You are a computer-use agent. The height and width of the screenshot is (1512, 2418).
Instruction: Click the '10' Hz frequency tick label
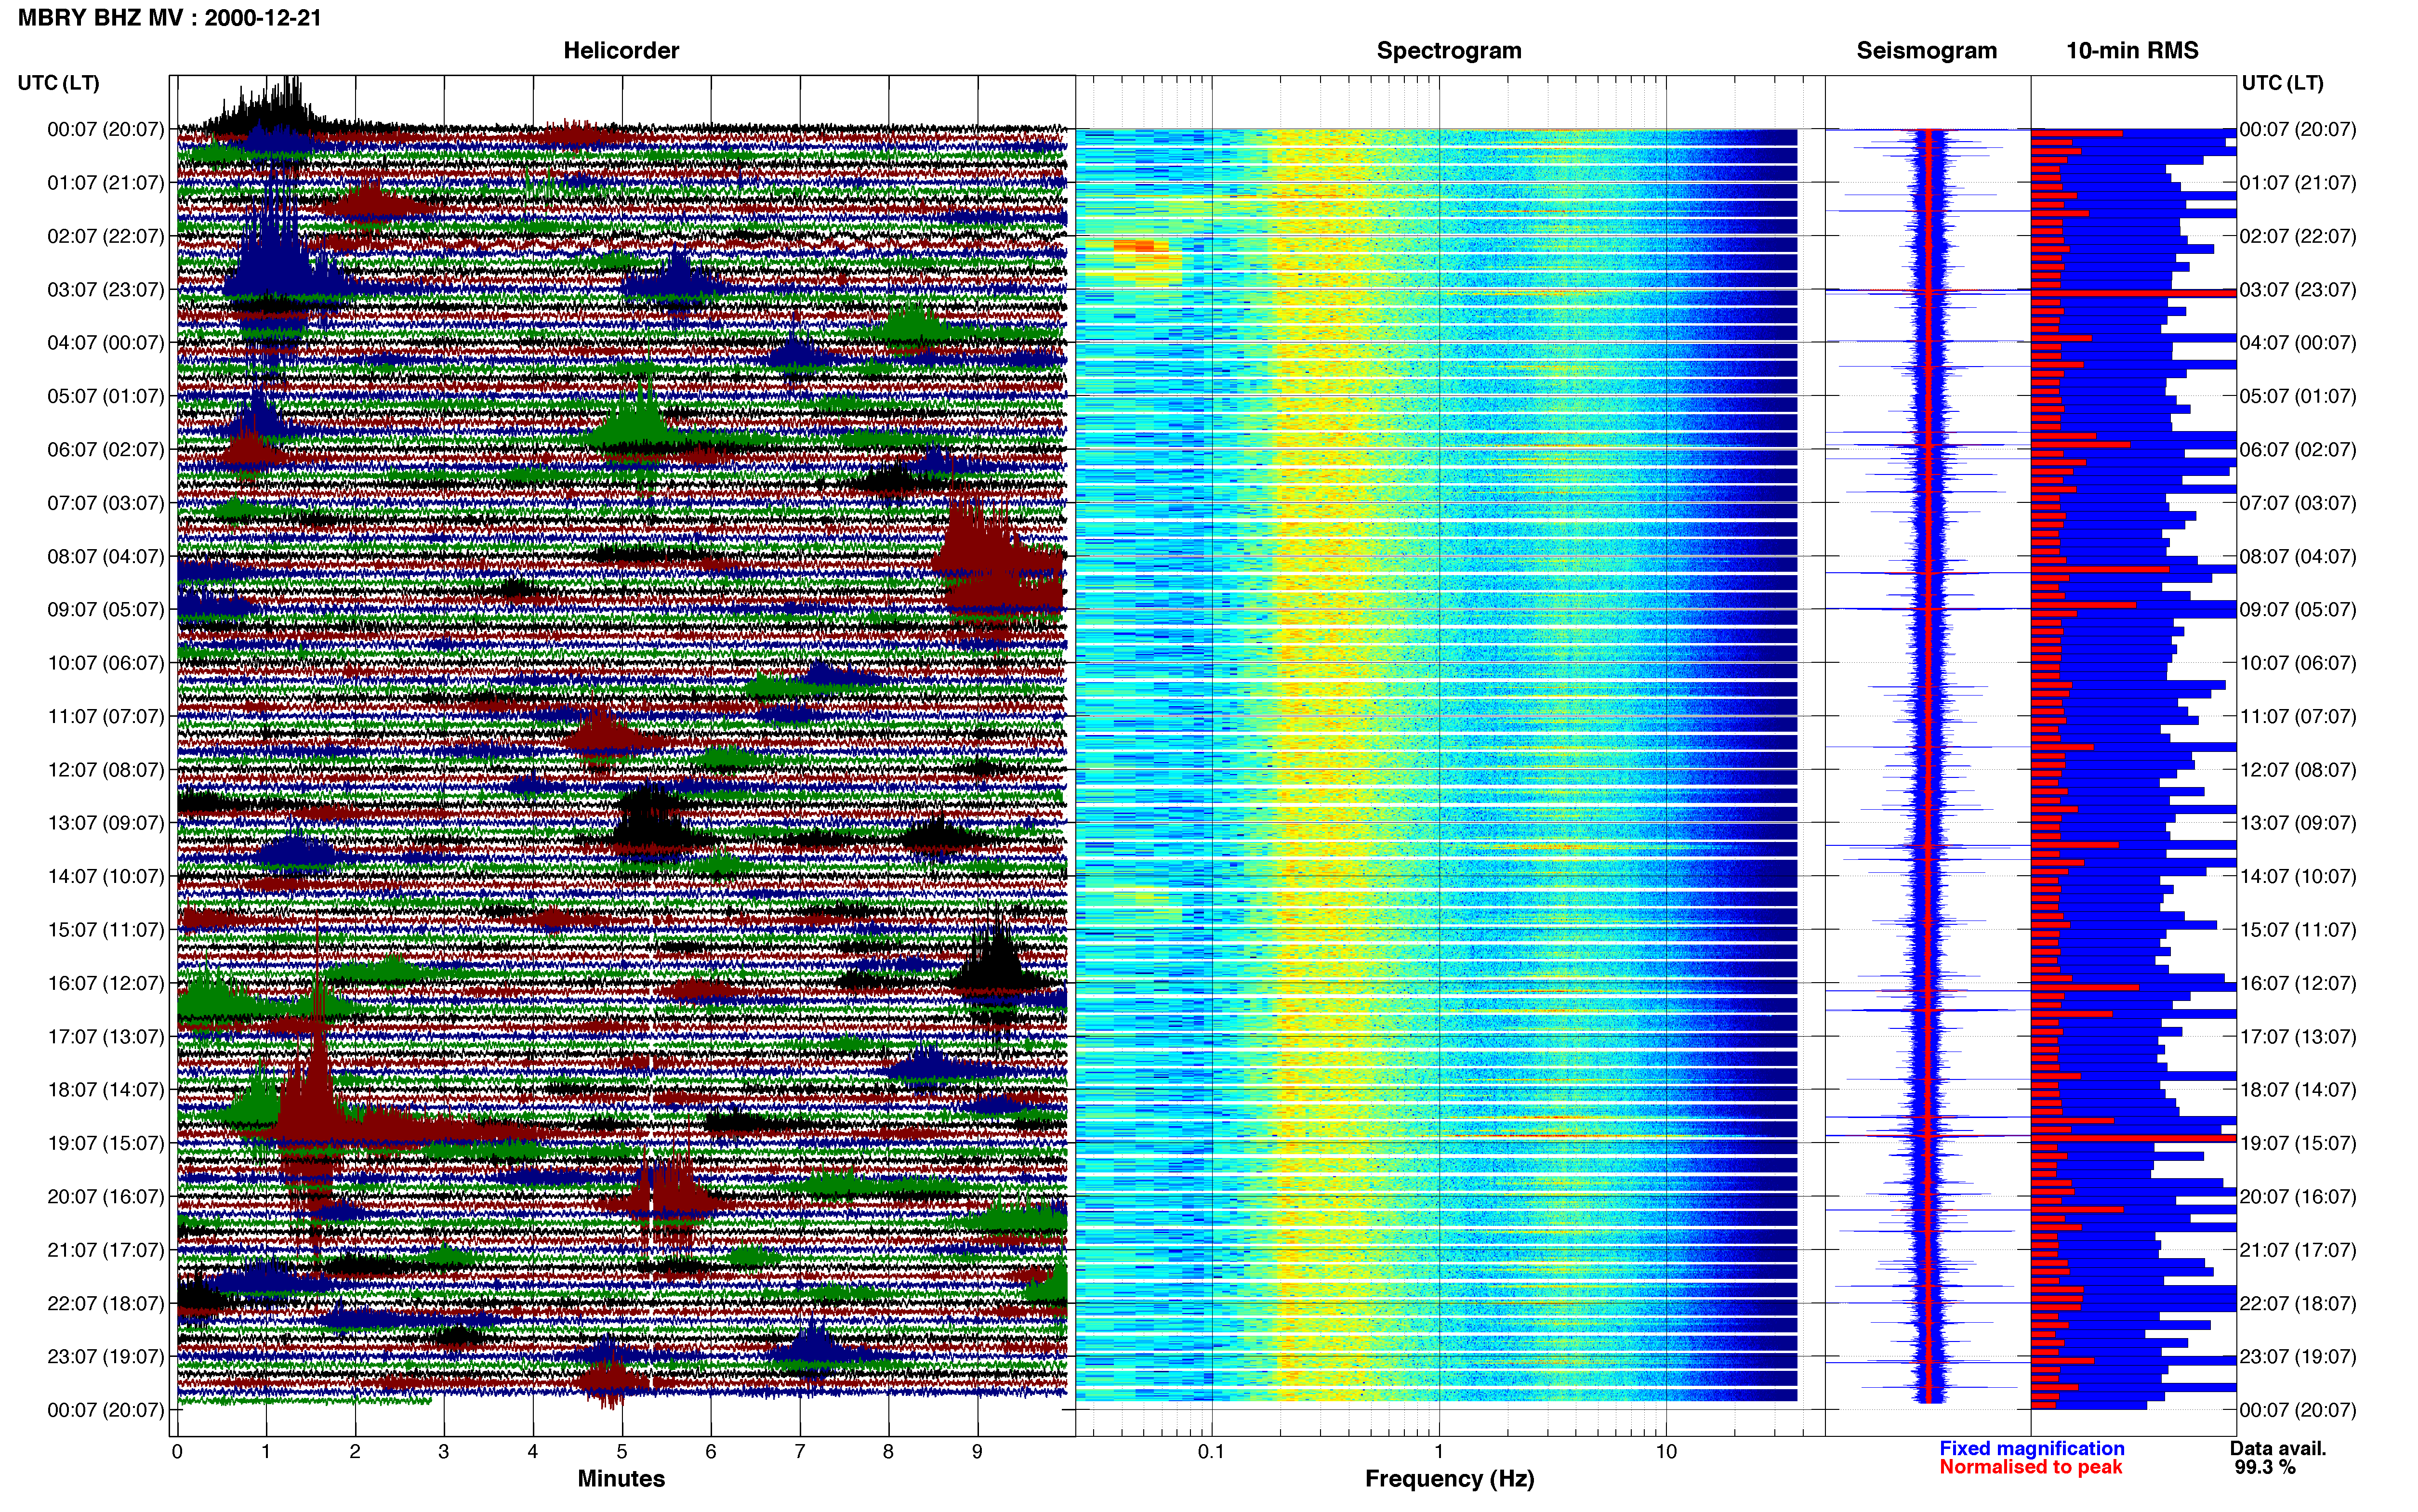pos(1666,1452)
